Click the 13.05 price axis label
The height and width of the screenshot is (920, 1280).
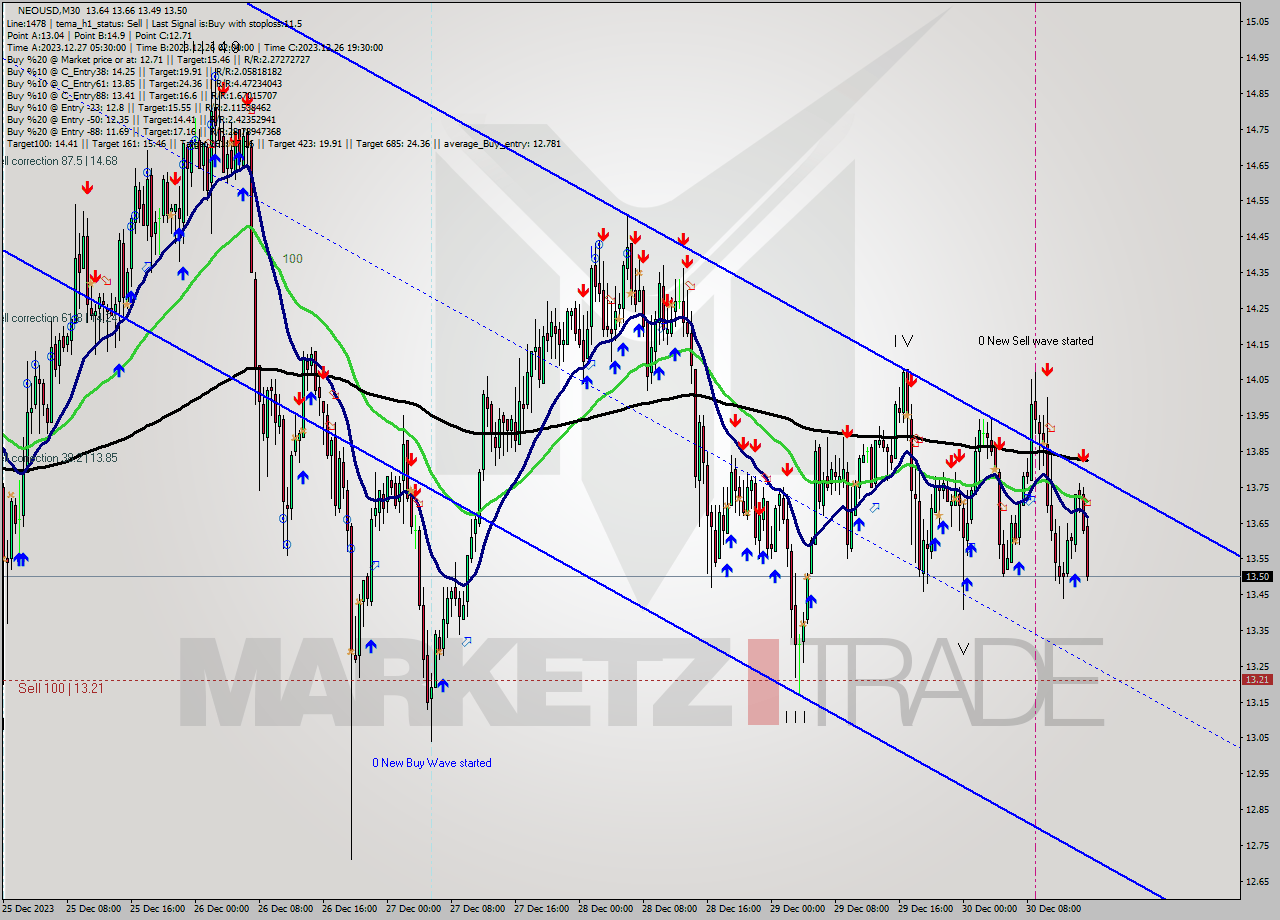[x=1257, y=738]
